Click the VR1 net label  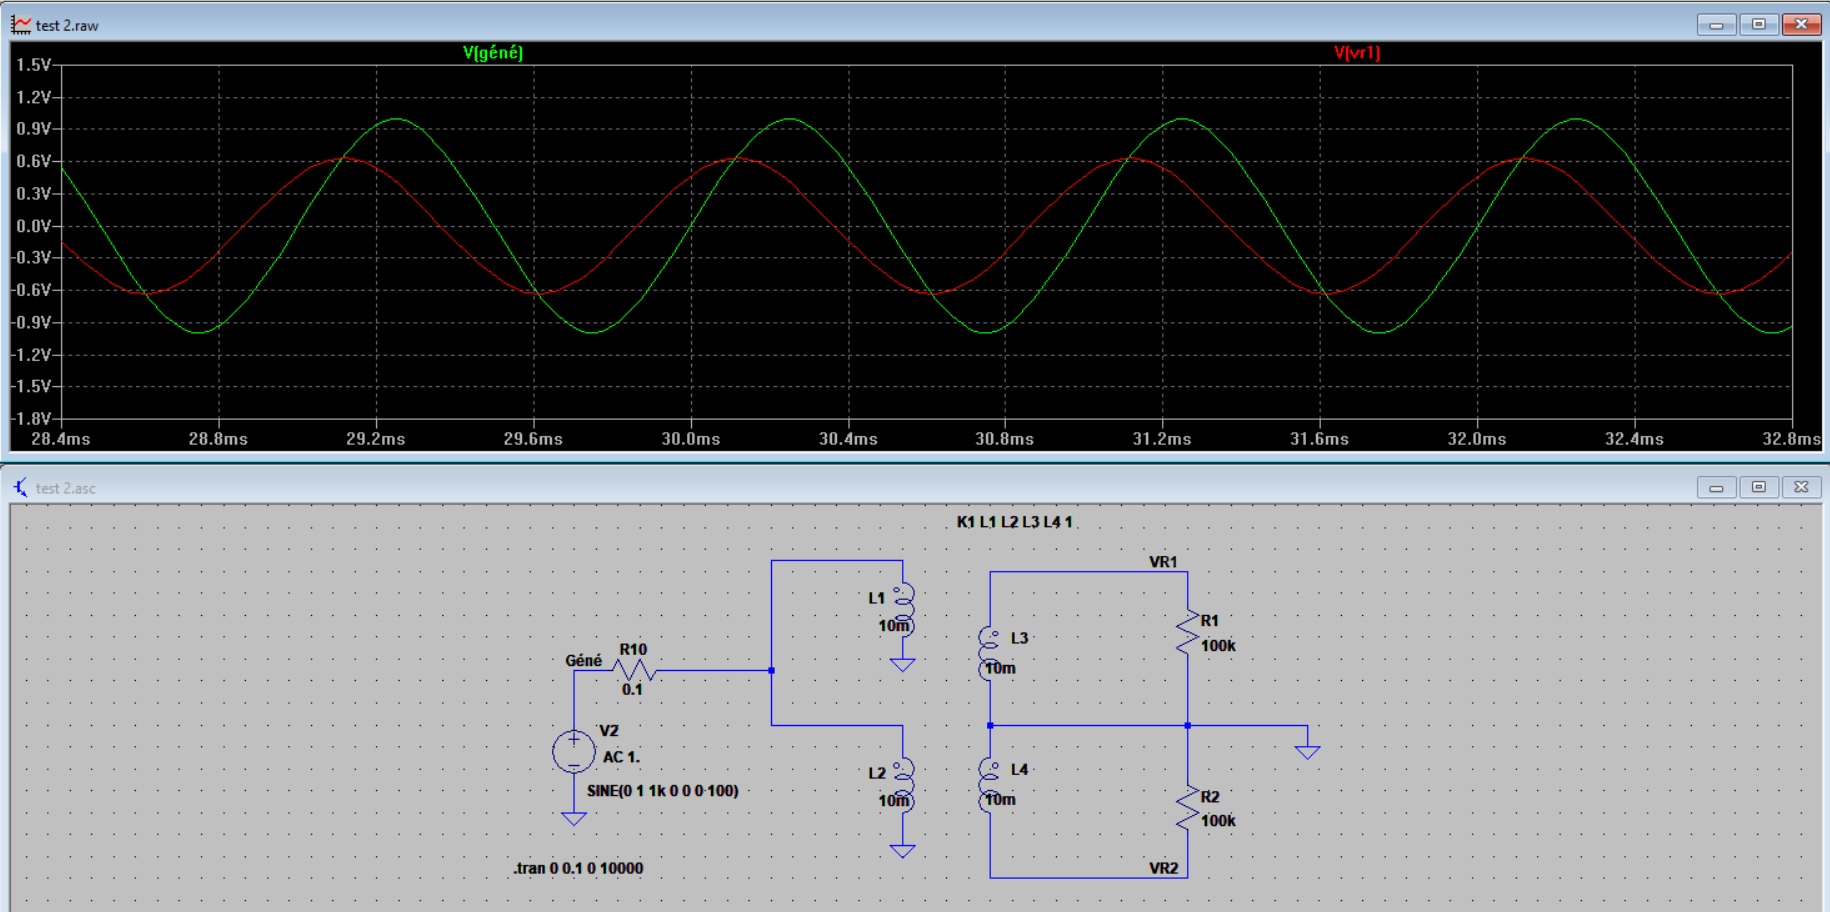point(1163,562)
